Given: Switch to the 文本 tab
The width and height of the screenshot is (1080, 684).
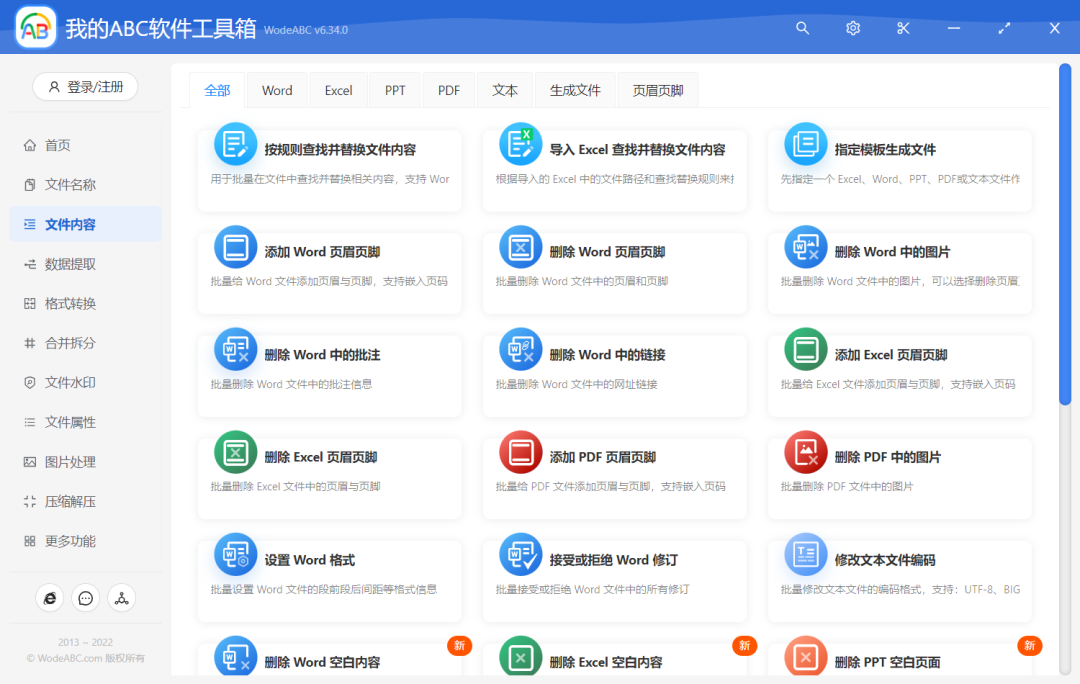Looking at the screenshot, I should tap(505, 90).
